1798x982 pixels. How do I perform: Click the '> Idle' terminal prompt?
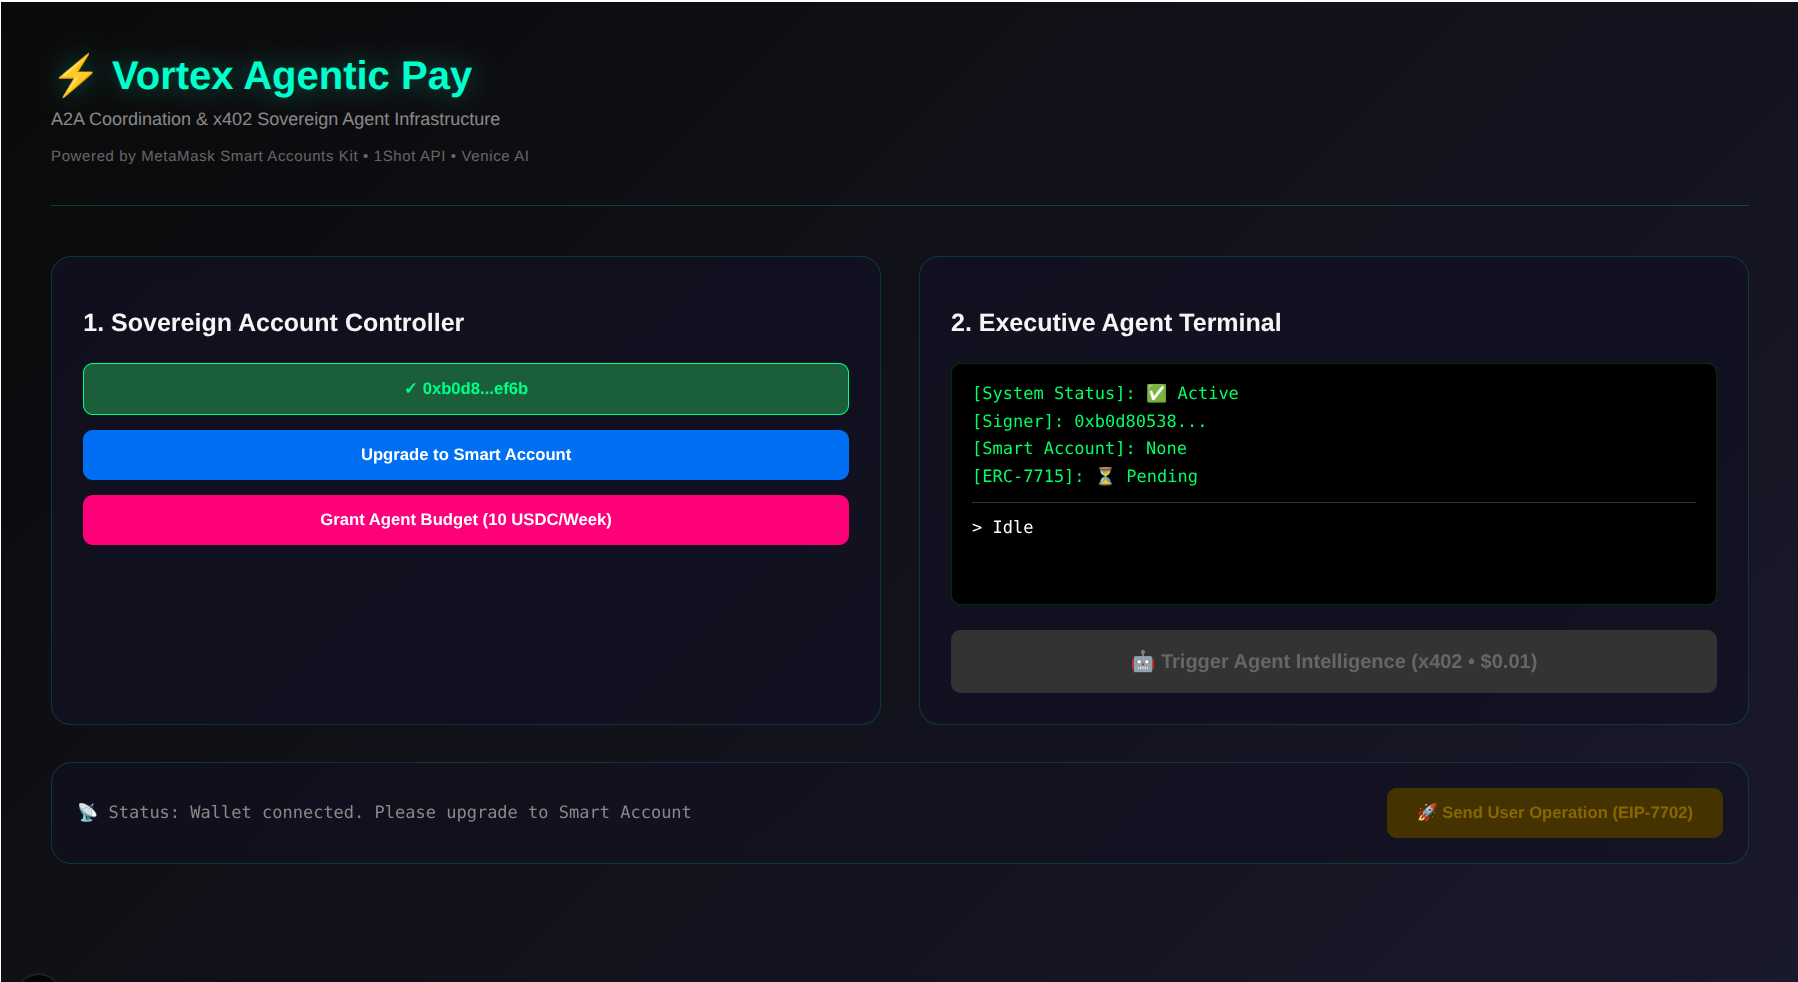coord(1002,527)
